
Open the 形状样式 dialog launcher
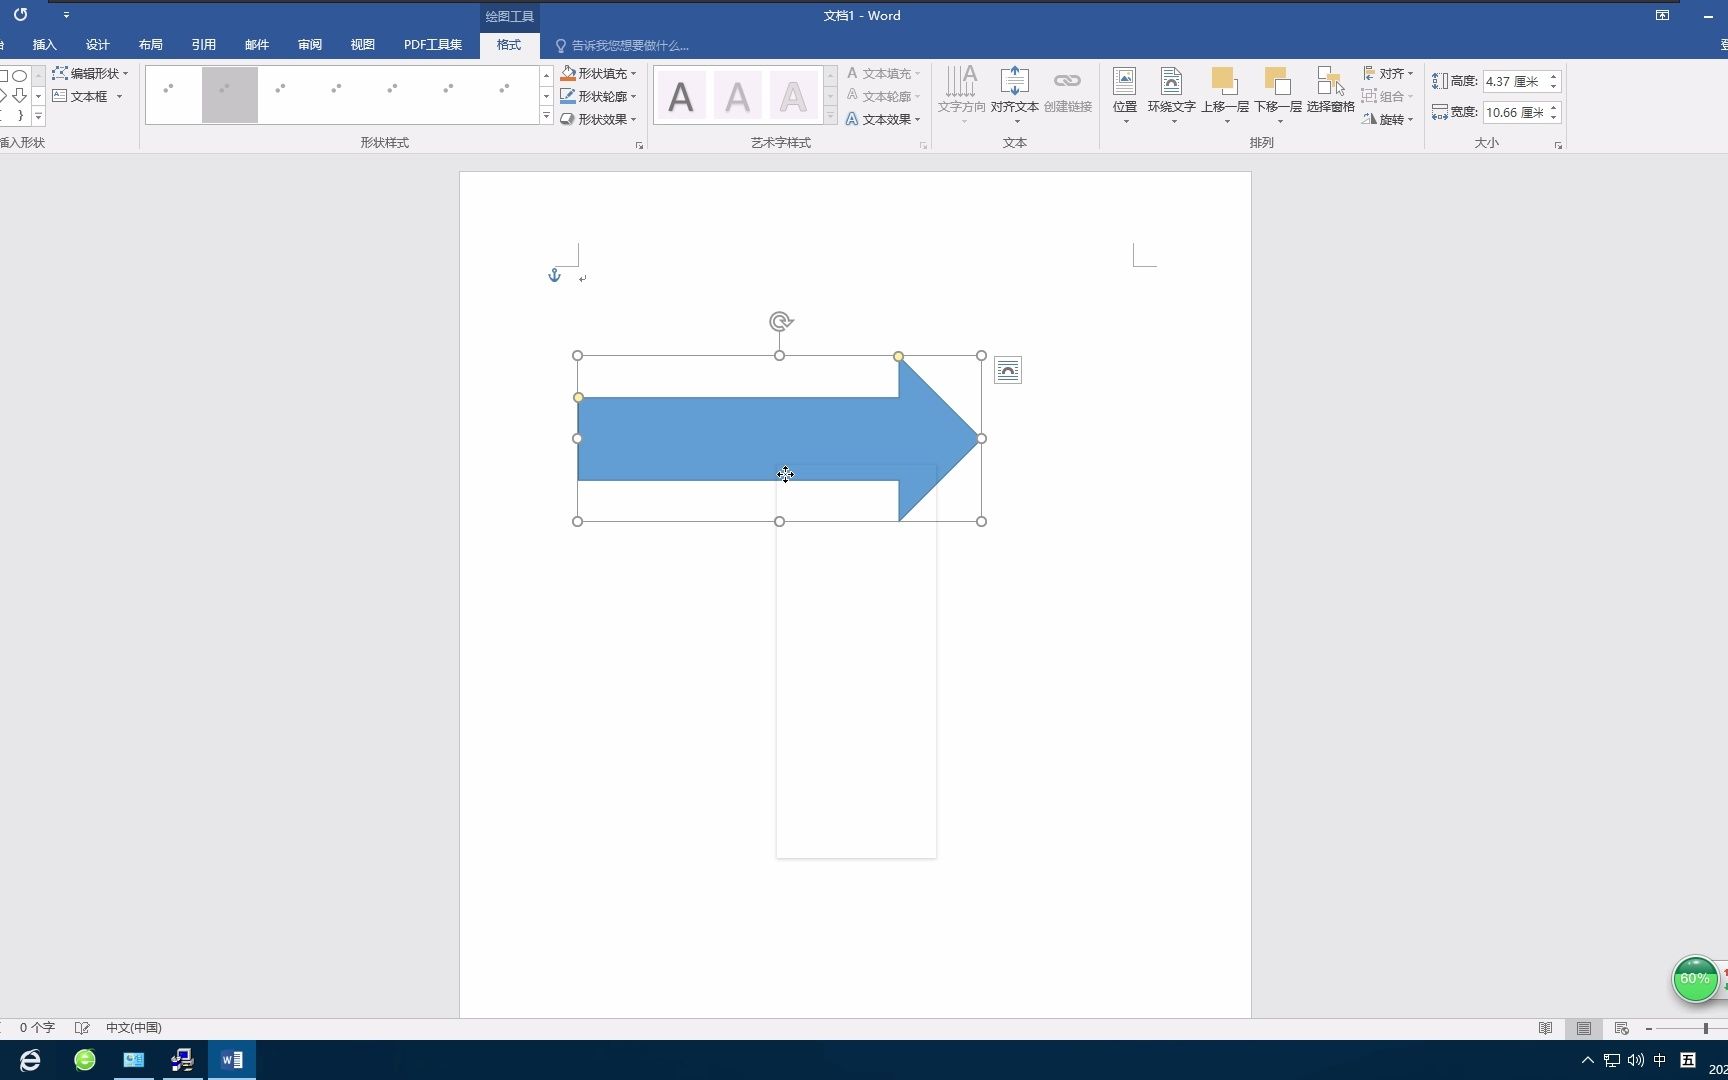[x=639, y=146]
